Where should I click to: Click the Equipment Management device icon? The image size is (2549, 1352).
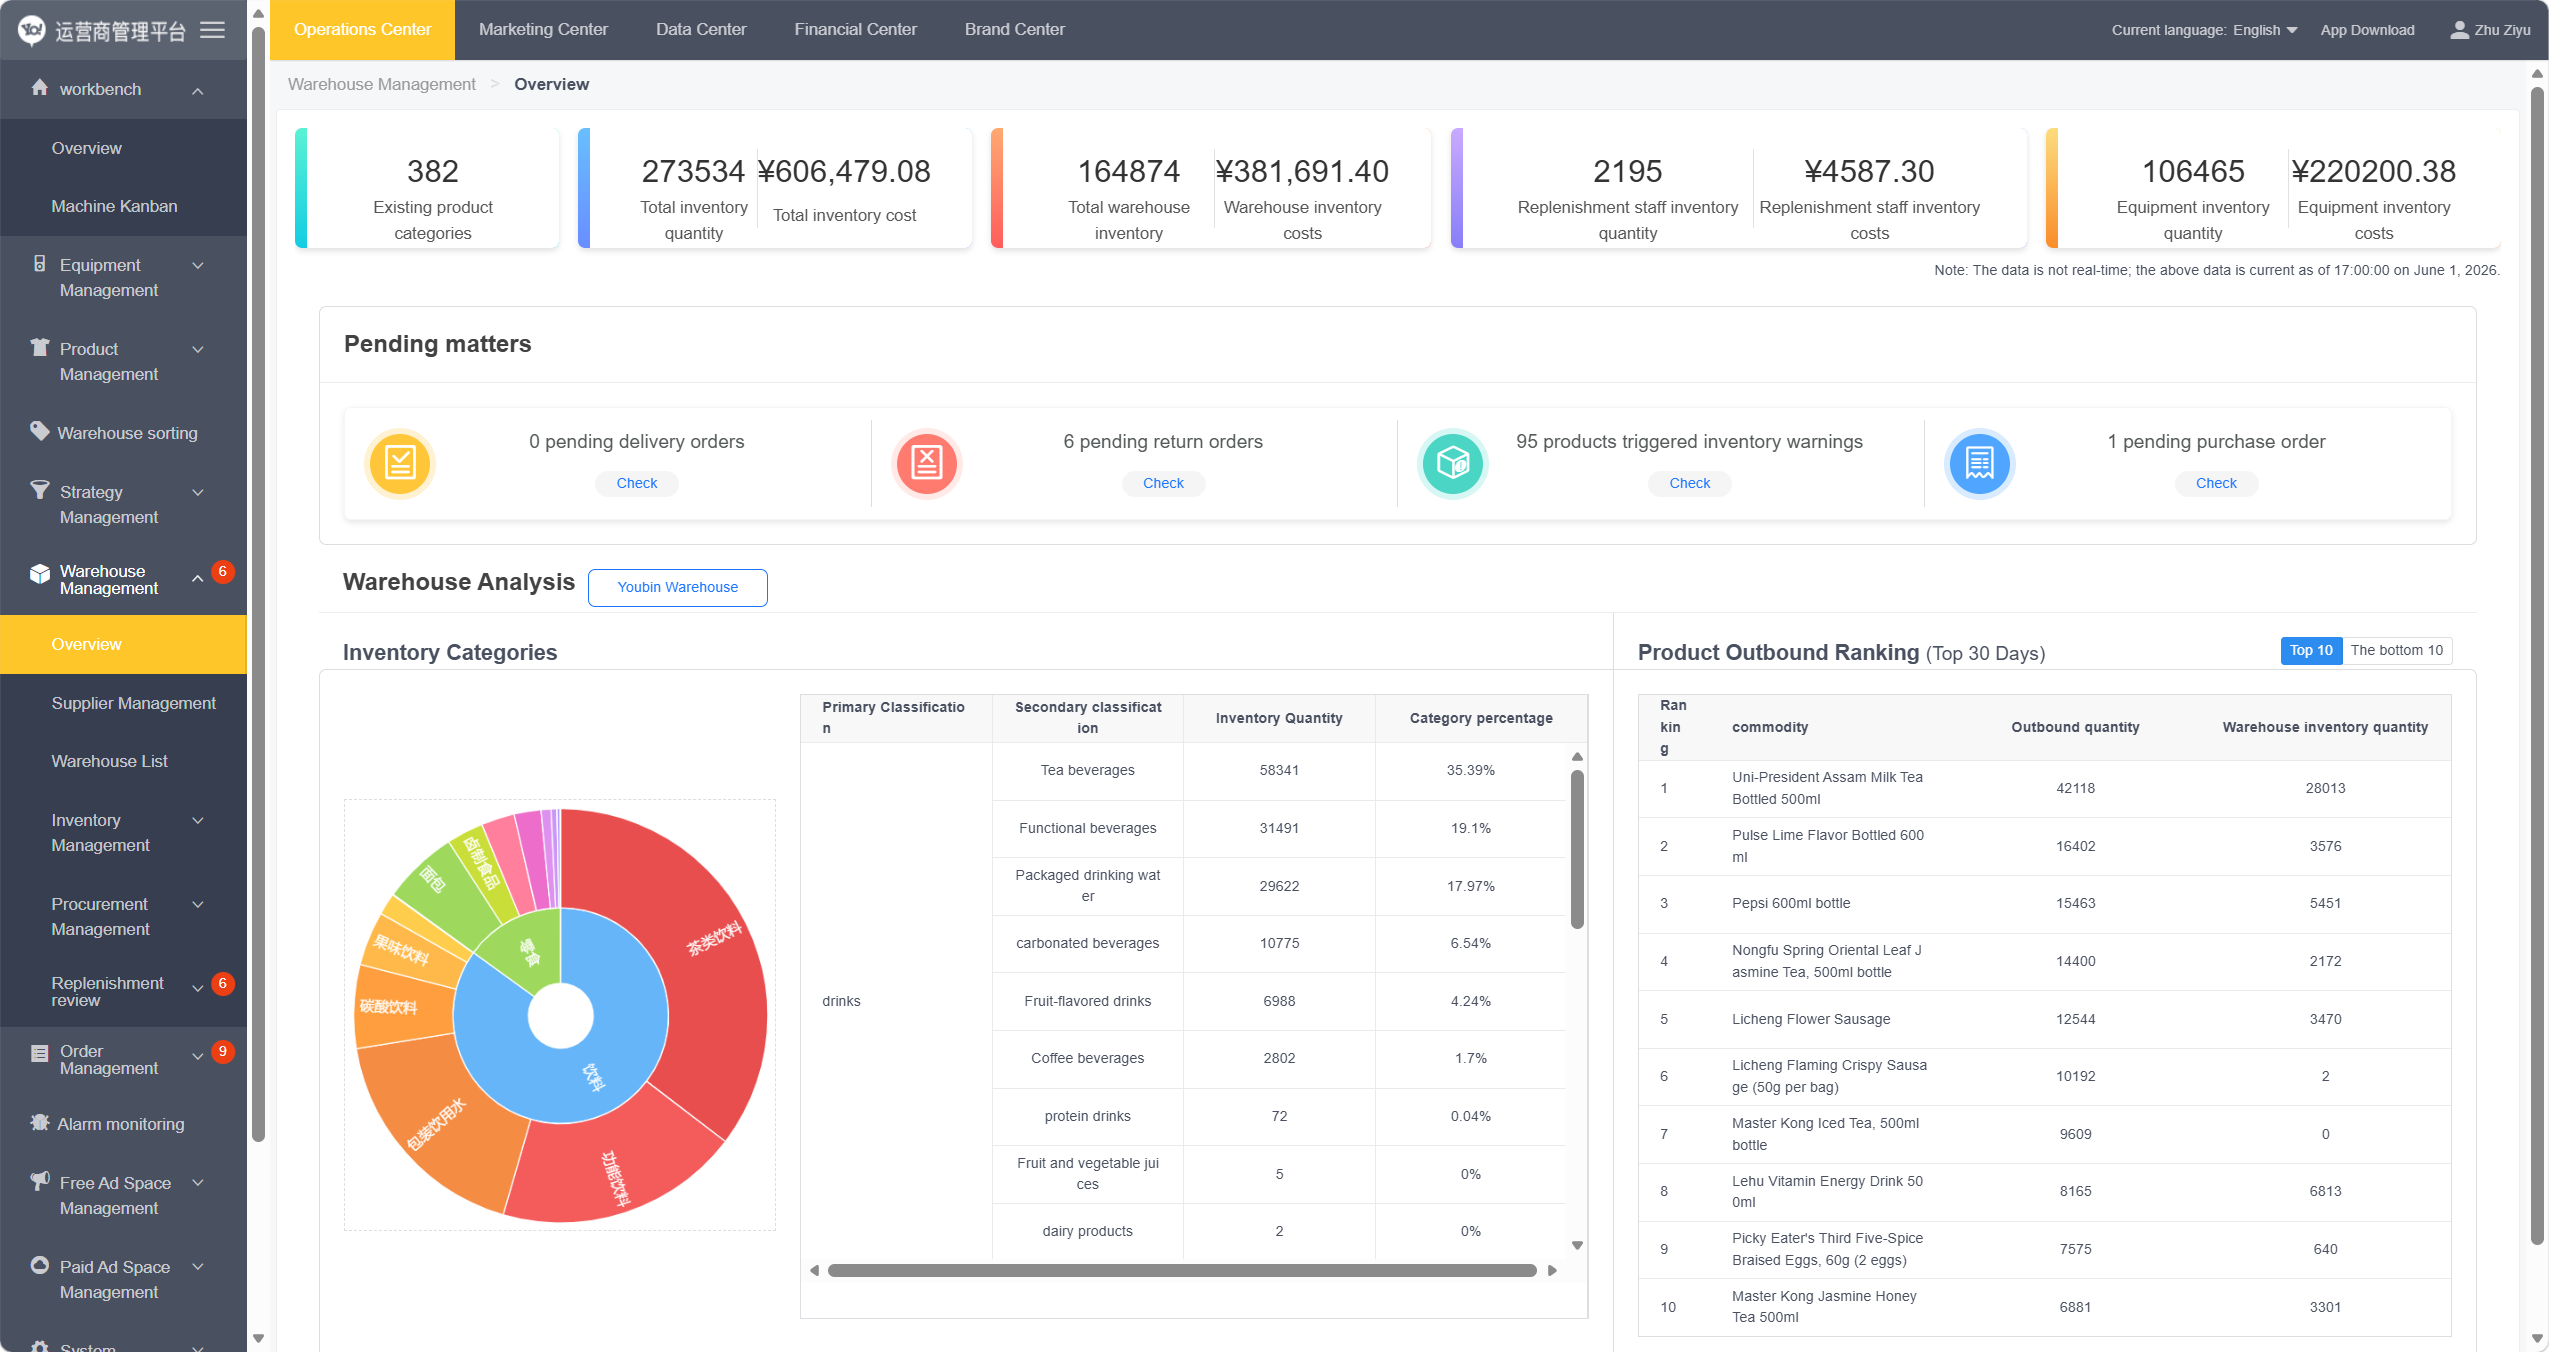39,264
